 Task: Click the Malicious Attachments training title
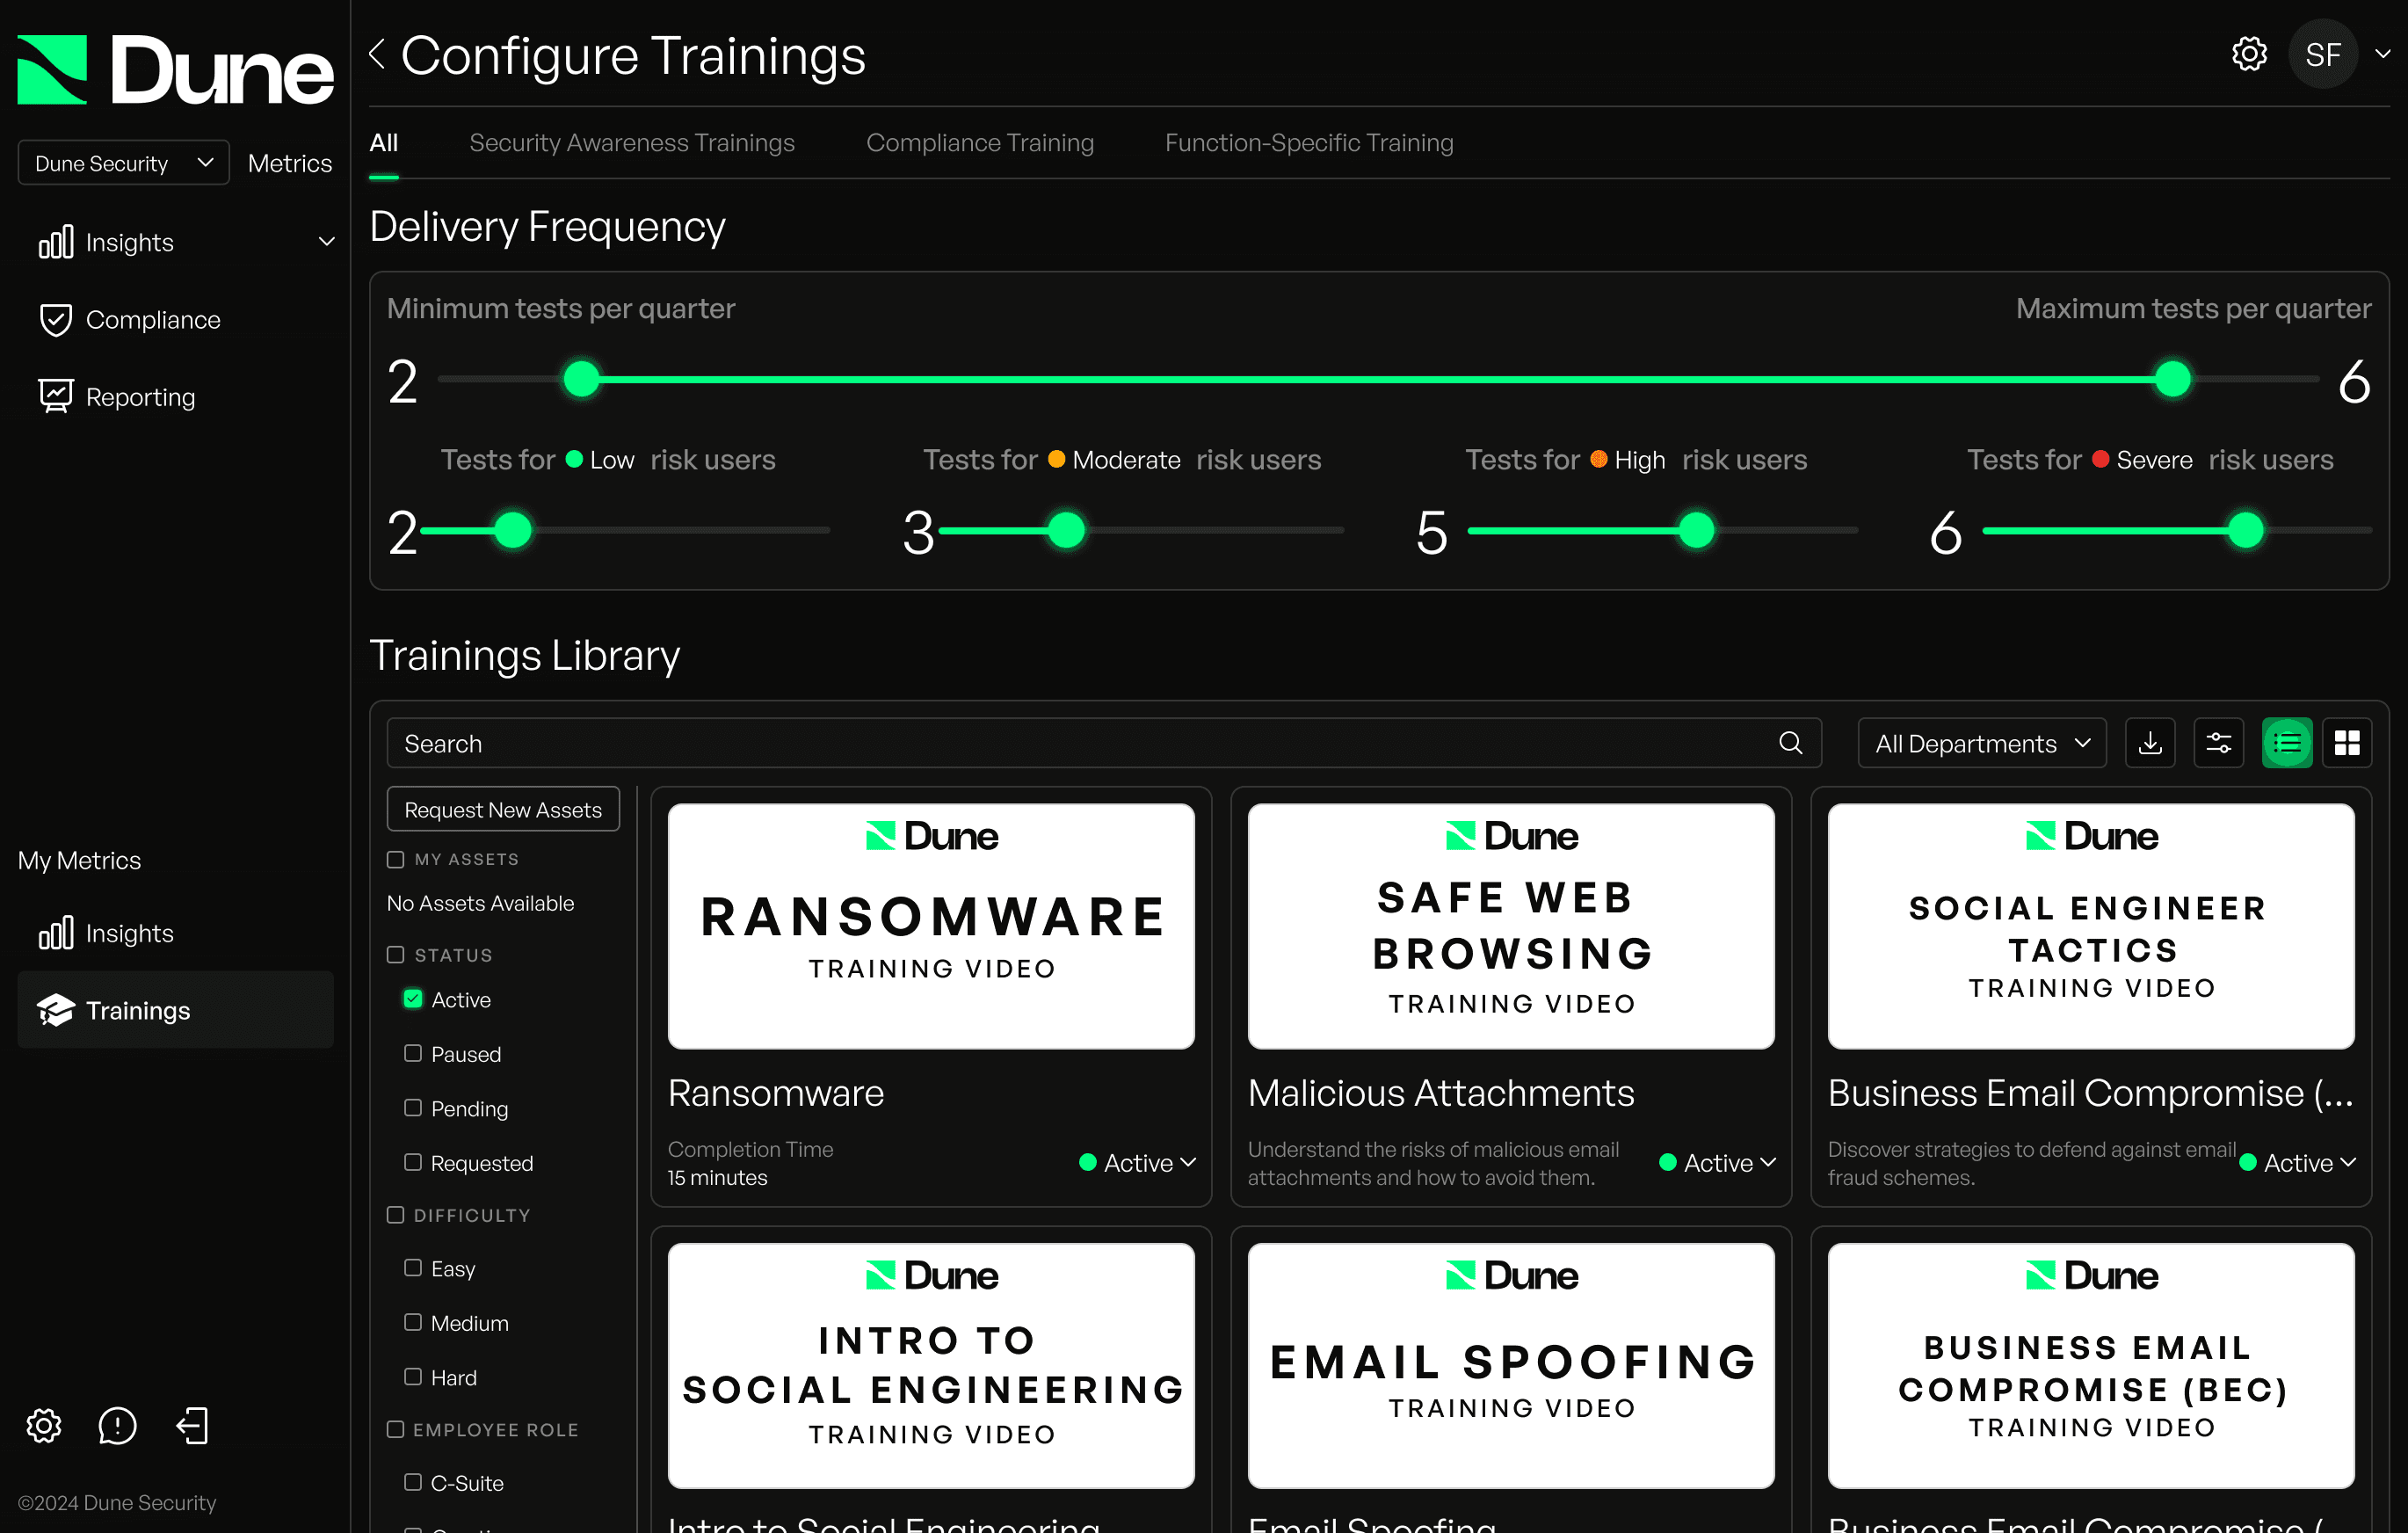[x=1441, y=1093]
